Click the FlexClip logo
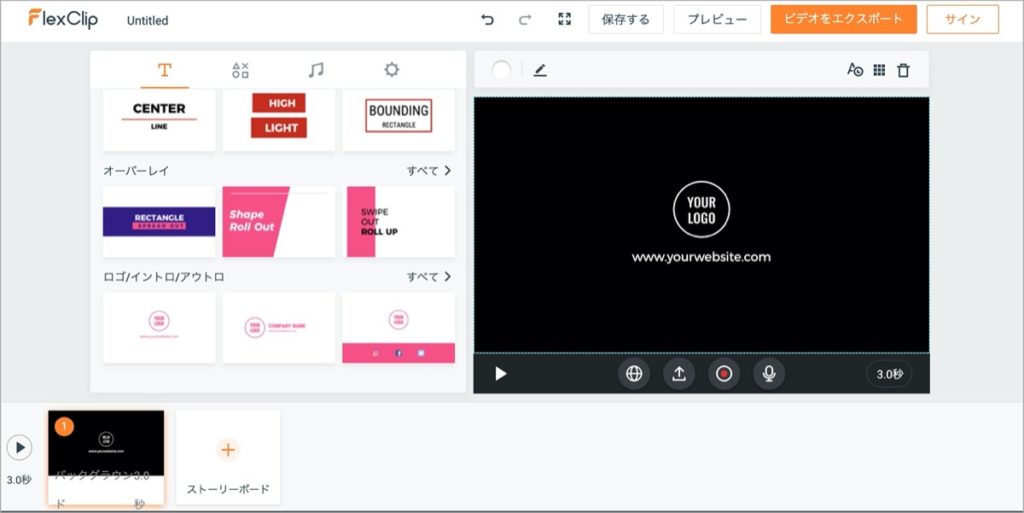Image resolution: width=1024 pixels, height=513 pixels. pyautogui.click(x=63, y=19)
